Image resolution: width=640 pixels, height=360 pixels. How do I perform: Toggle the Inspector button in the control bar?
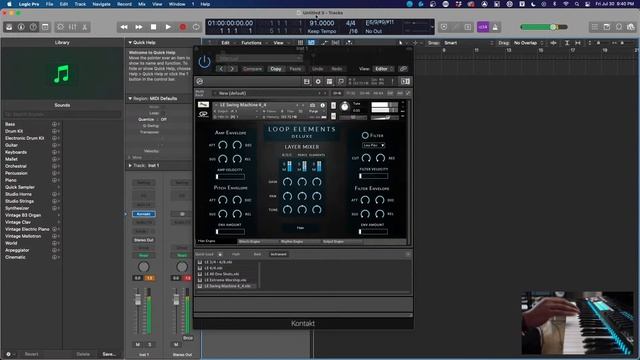coord(21,27)
